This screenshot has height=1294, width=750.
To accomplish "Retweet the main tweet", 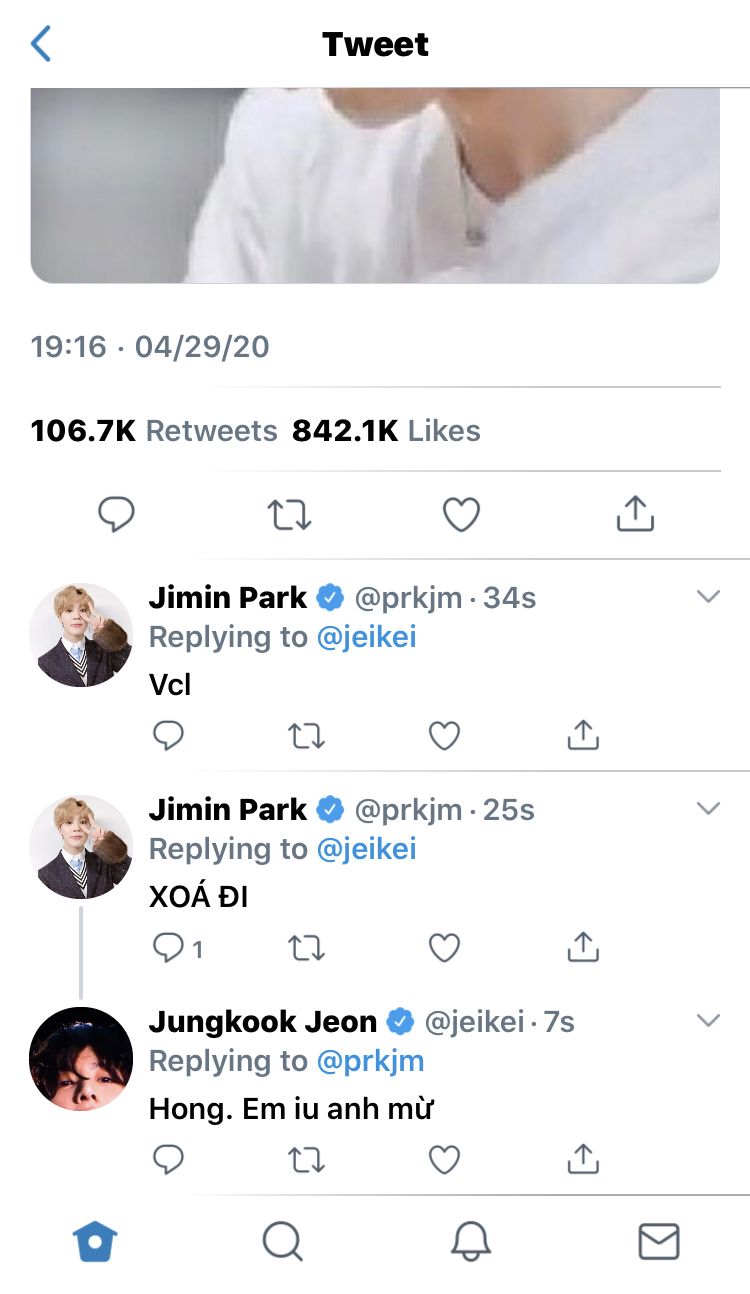I will (290, 515).
